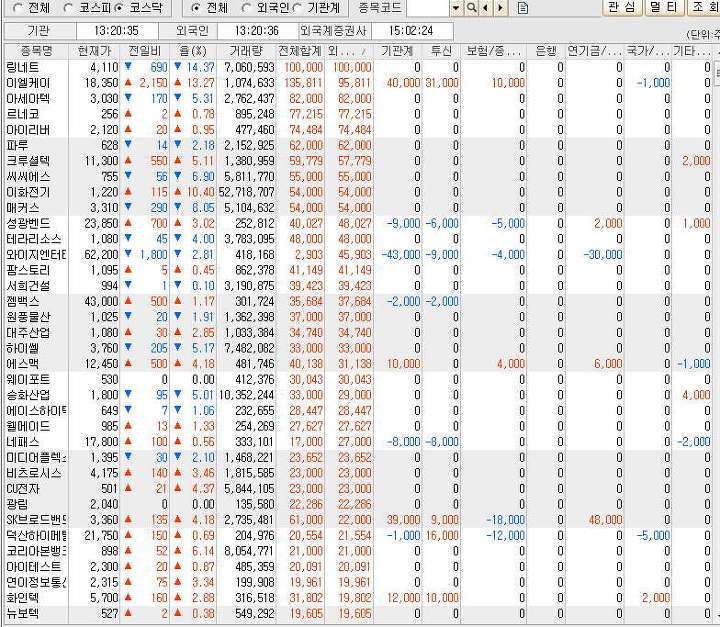720x627 pixels.
Task: Select the 팜스토리 stock row
Action: 360,270
